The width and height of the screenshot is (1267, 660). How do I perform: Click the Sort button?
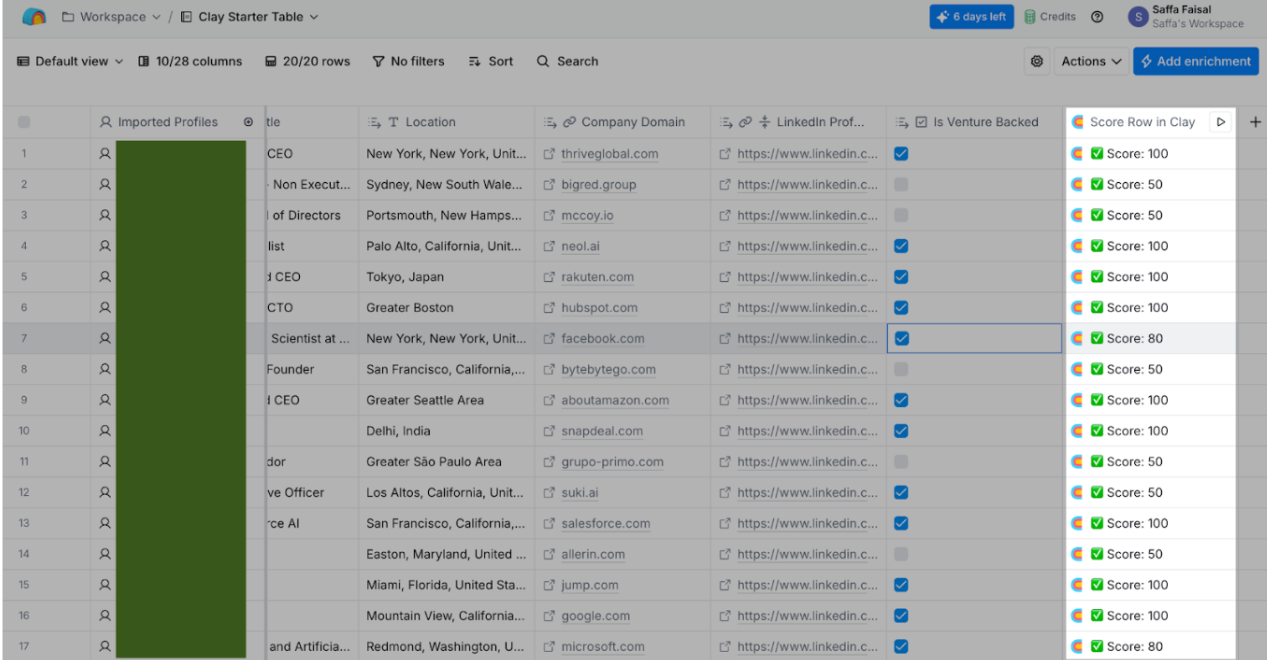coord(490,61)
